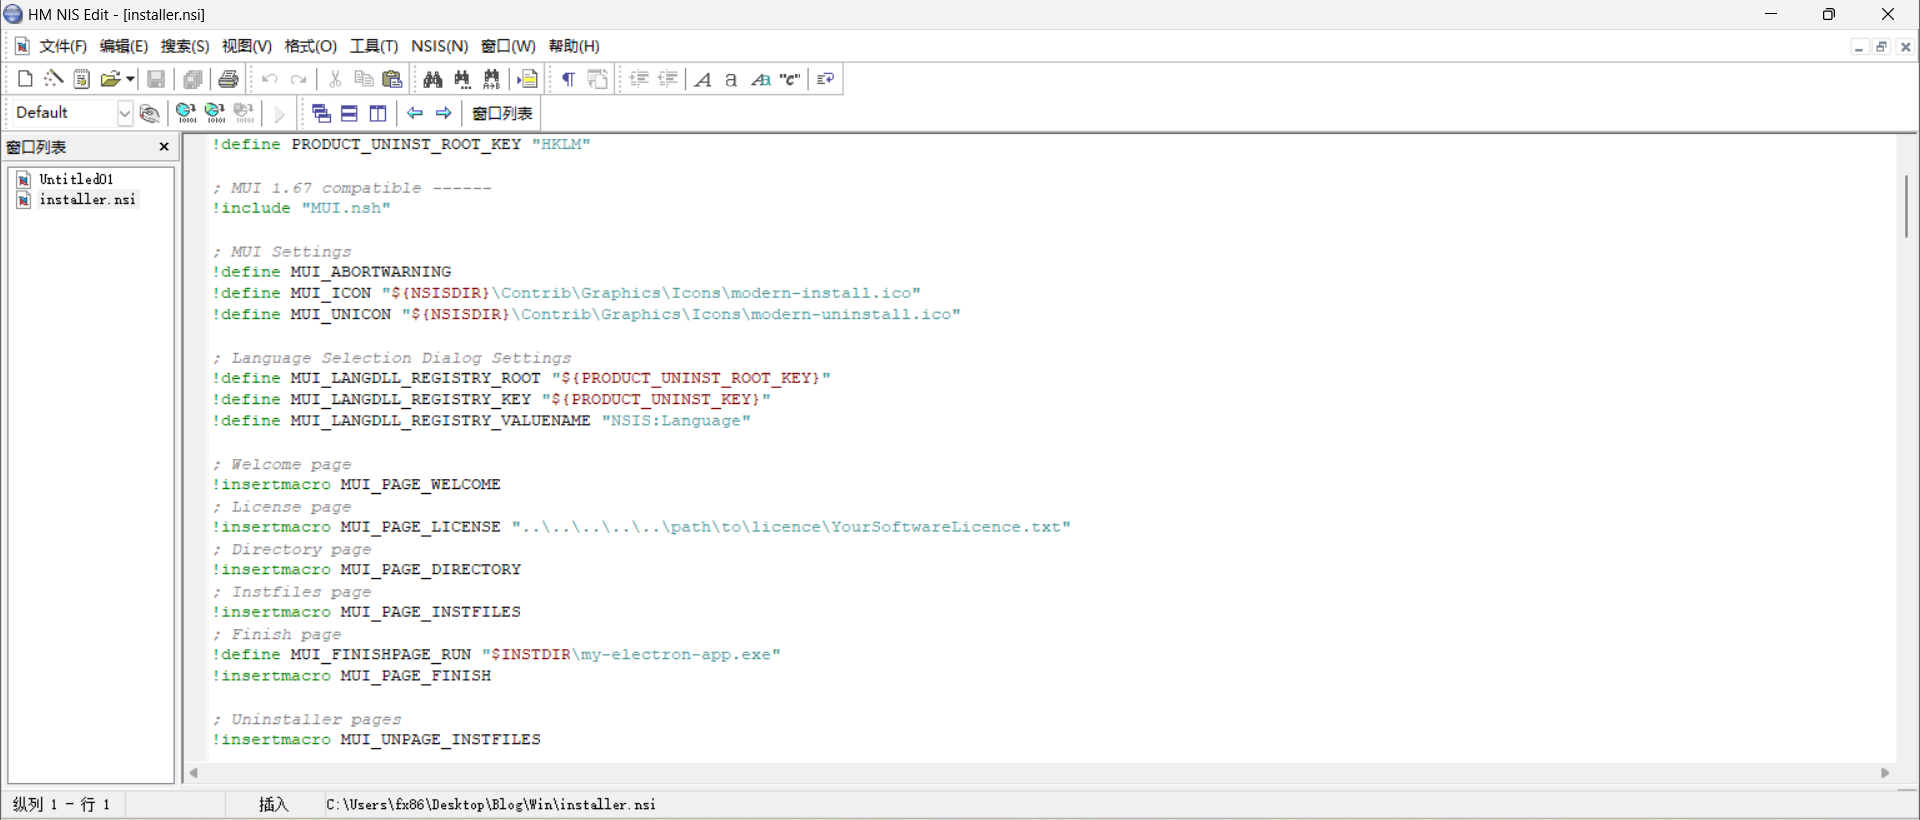The height and width of the screenshot is (820, 1920).
Task: Print the current script
Action: click(228, 79)
